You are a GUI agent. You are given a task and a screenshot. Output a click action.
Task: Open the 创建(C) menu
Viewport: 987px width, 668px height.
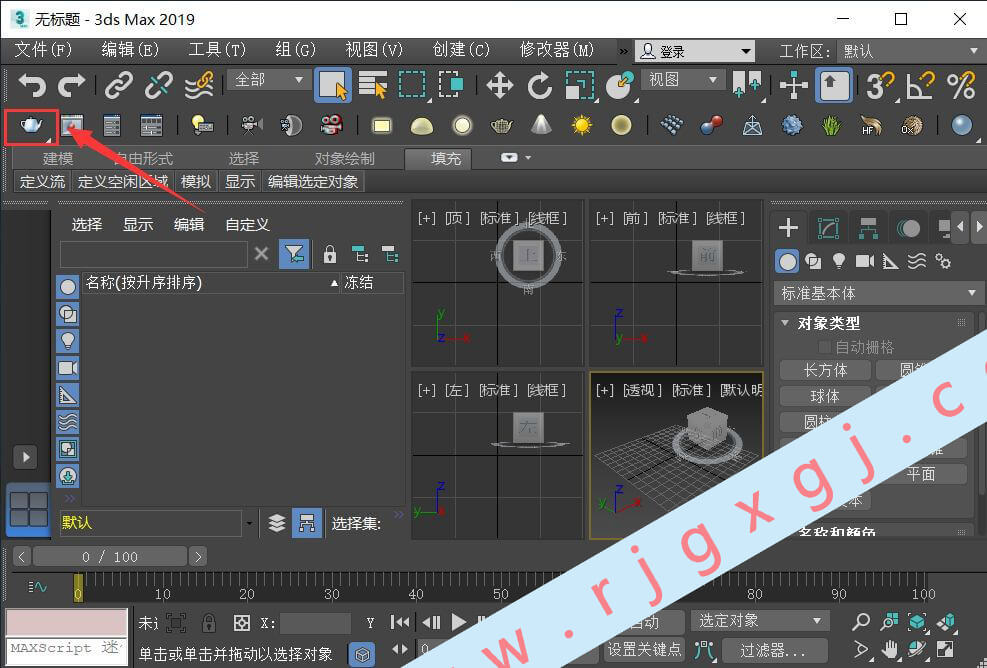pos(461,50)
